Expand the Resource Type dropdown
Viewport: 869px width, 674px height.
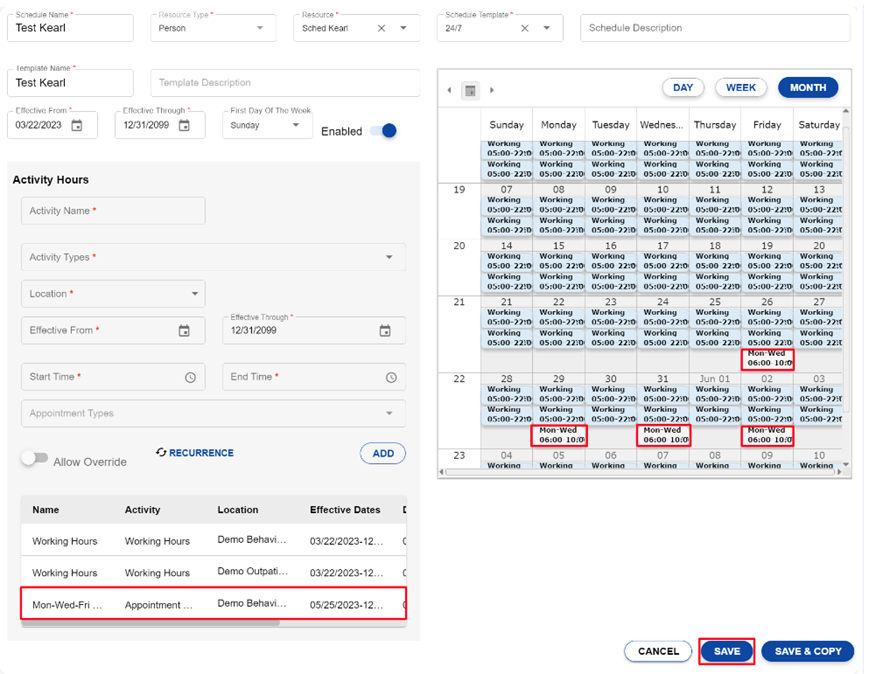click(x=260, y=29)
